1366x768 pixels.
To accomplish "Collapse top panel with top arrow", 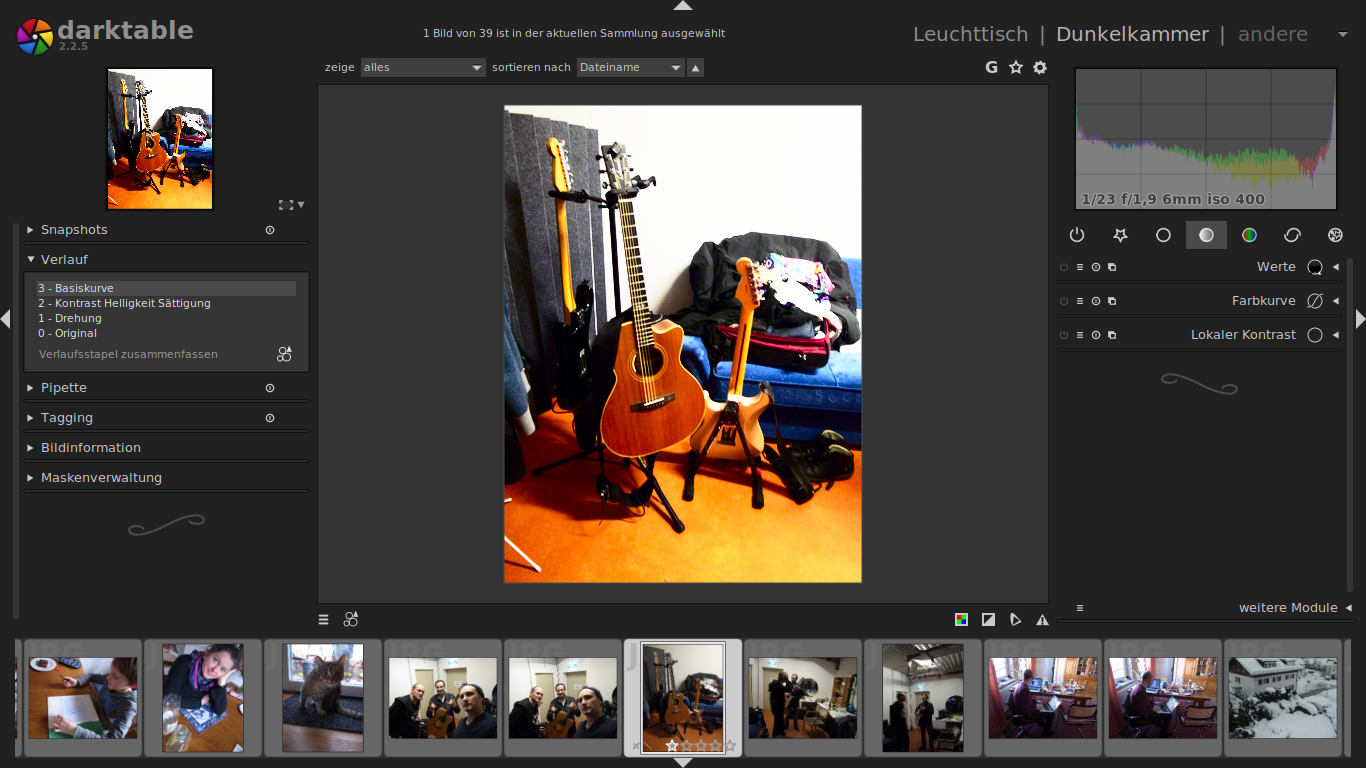I will (683, 5).
